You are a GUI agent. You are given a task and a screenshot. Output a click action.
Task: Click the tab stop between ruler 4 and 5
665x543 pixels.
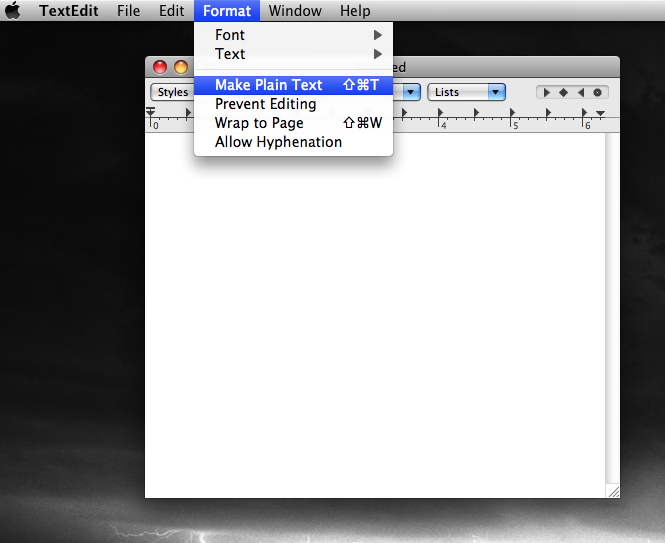tap(476, 112)
